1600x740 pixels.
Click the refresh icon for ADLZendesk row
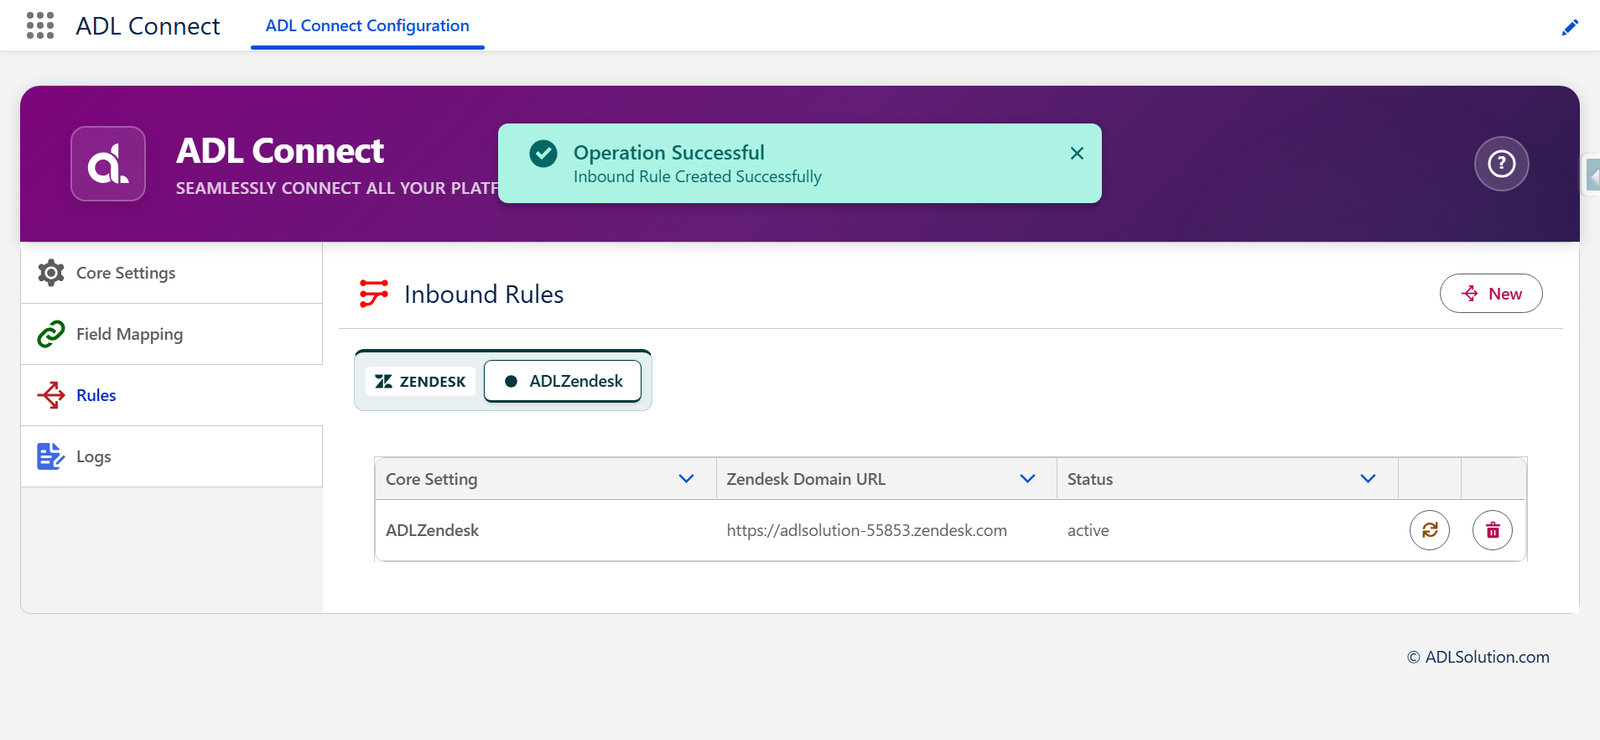[1430, 530]
